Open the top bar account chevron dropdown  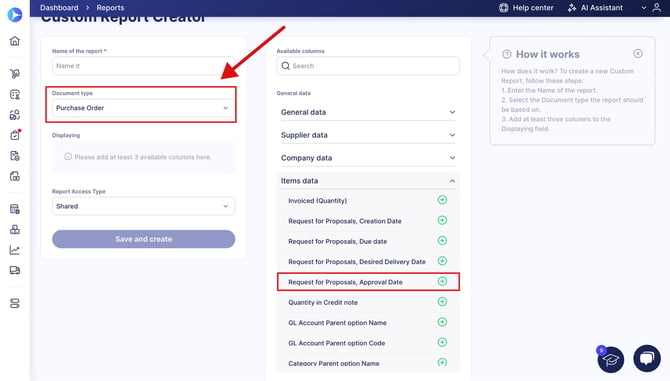pyautogui.click(x=644, y=8)
